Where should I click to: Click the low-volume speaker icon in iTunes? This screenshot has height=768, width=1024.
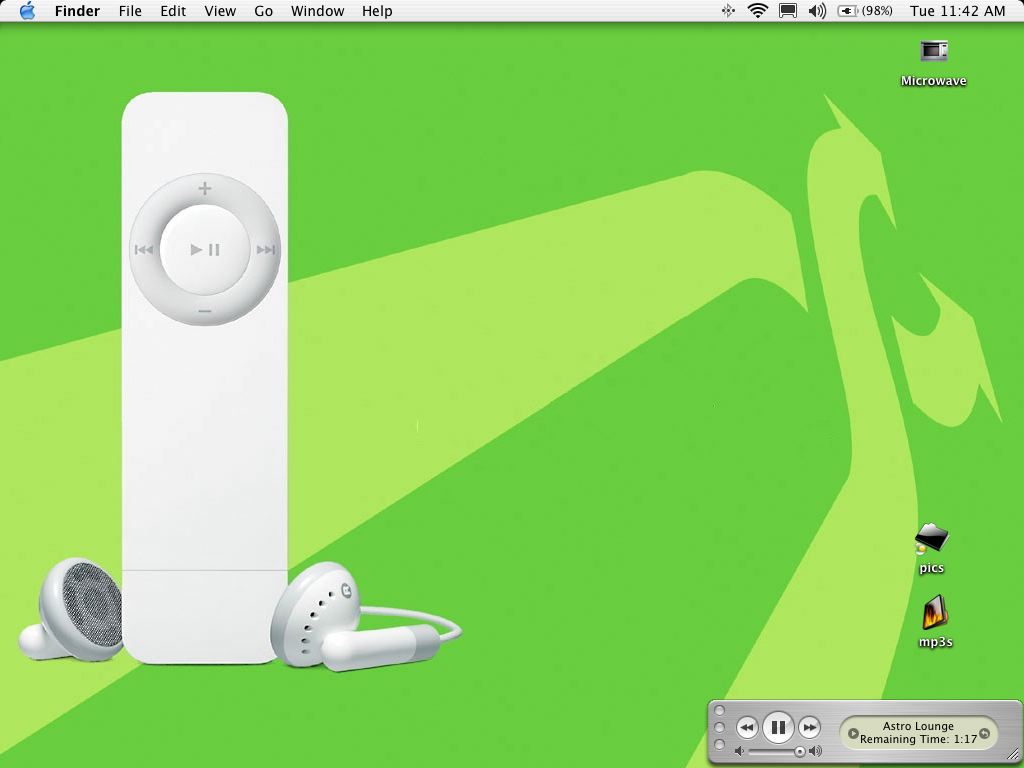[739, 752]
